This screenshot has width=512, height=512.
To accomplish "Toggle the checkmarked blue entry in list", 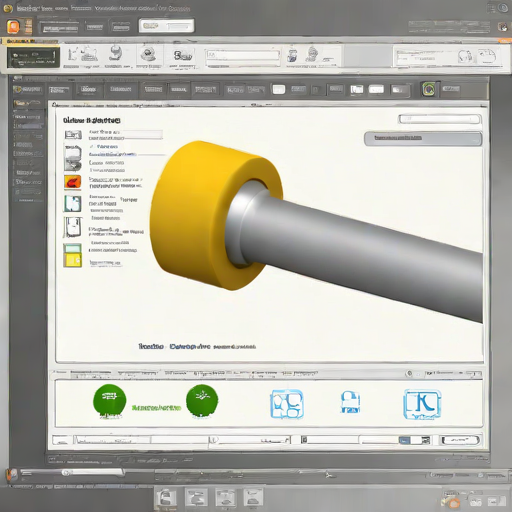I will [x=104, y=147].
